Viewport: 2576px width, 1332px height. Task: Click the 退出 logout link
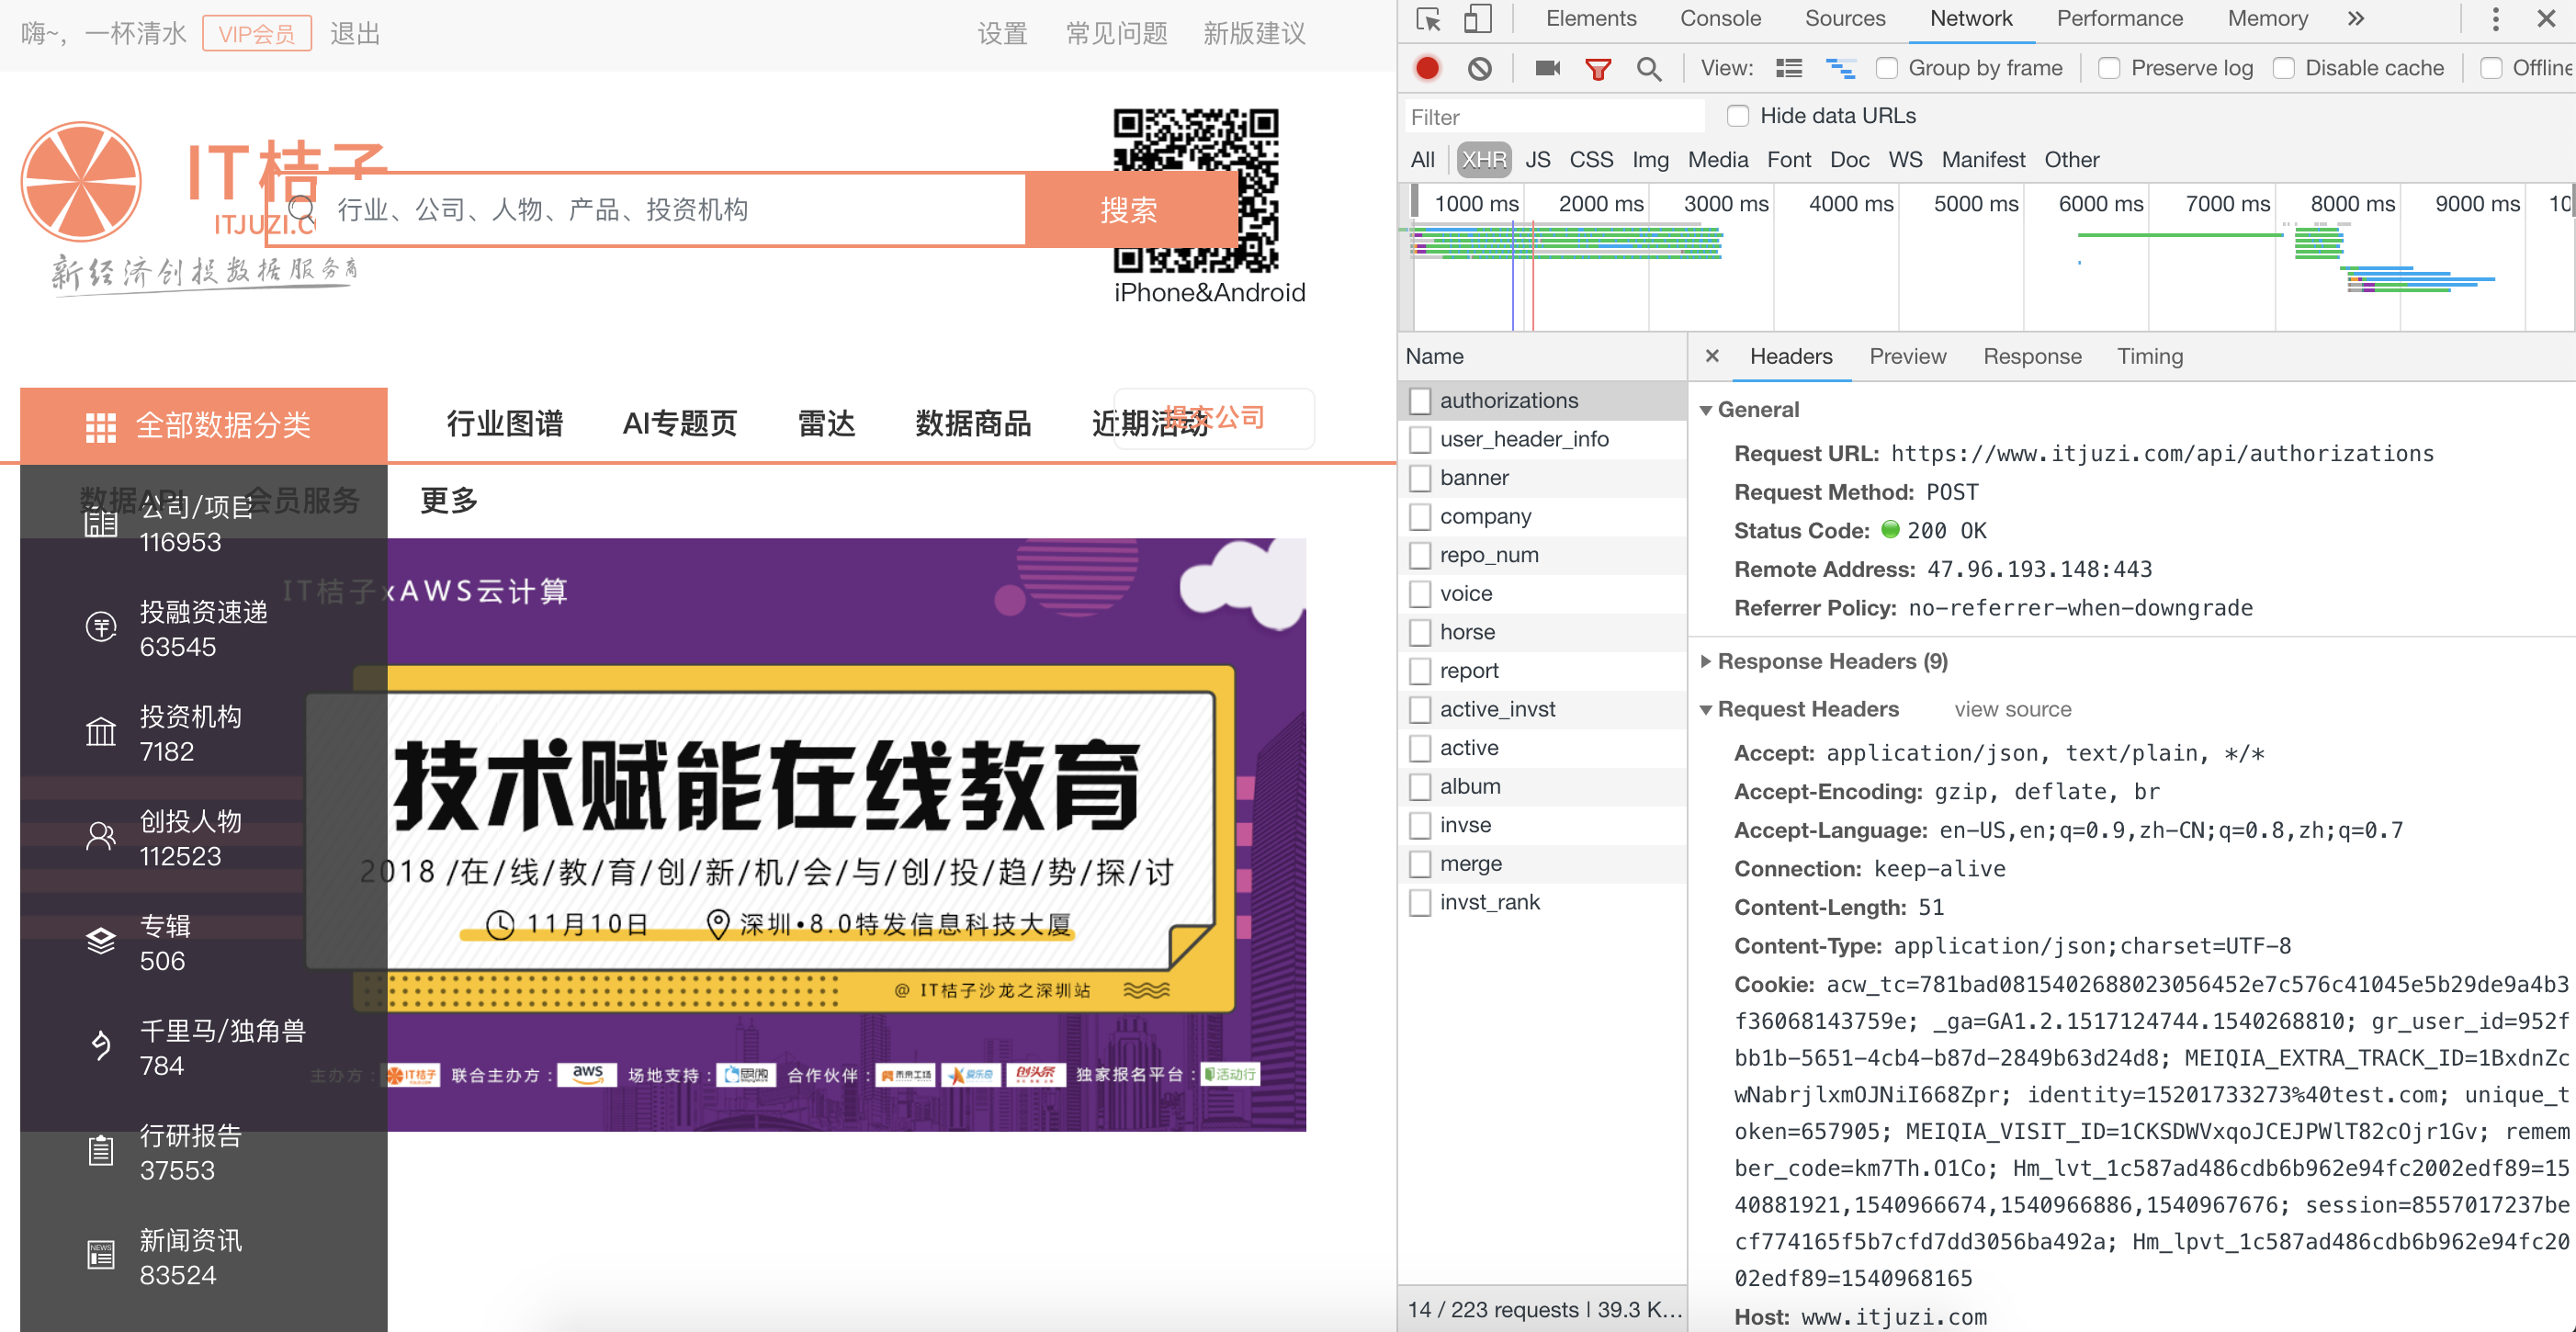pos(355,34)
